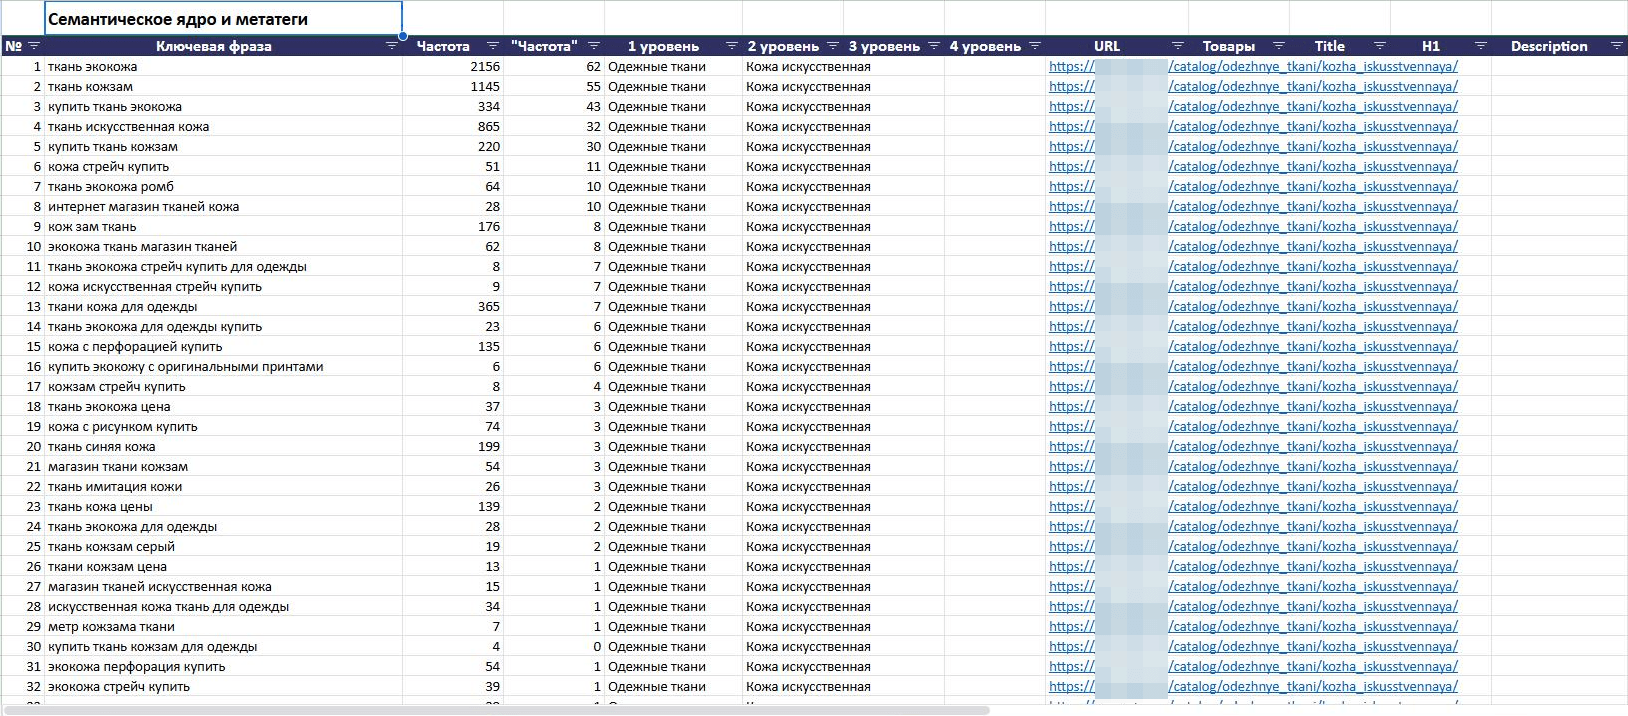Screen dimensions: 1628x716
Task: Open filter for 2 уровень column
Action: tap(832, 46)
